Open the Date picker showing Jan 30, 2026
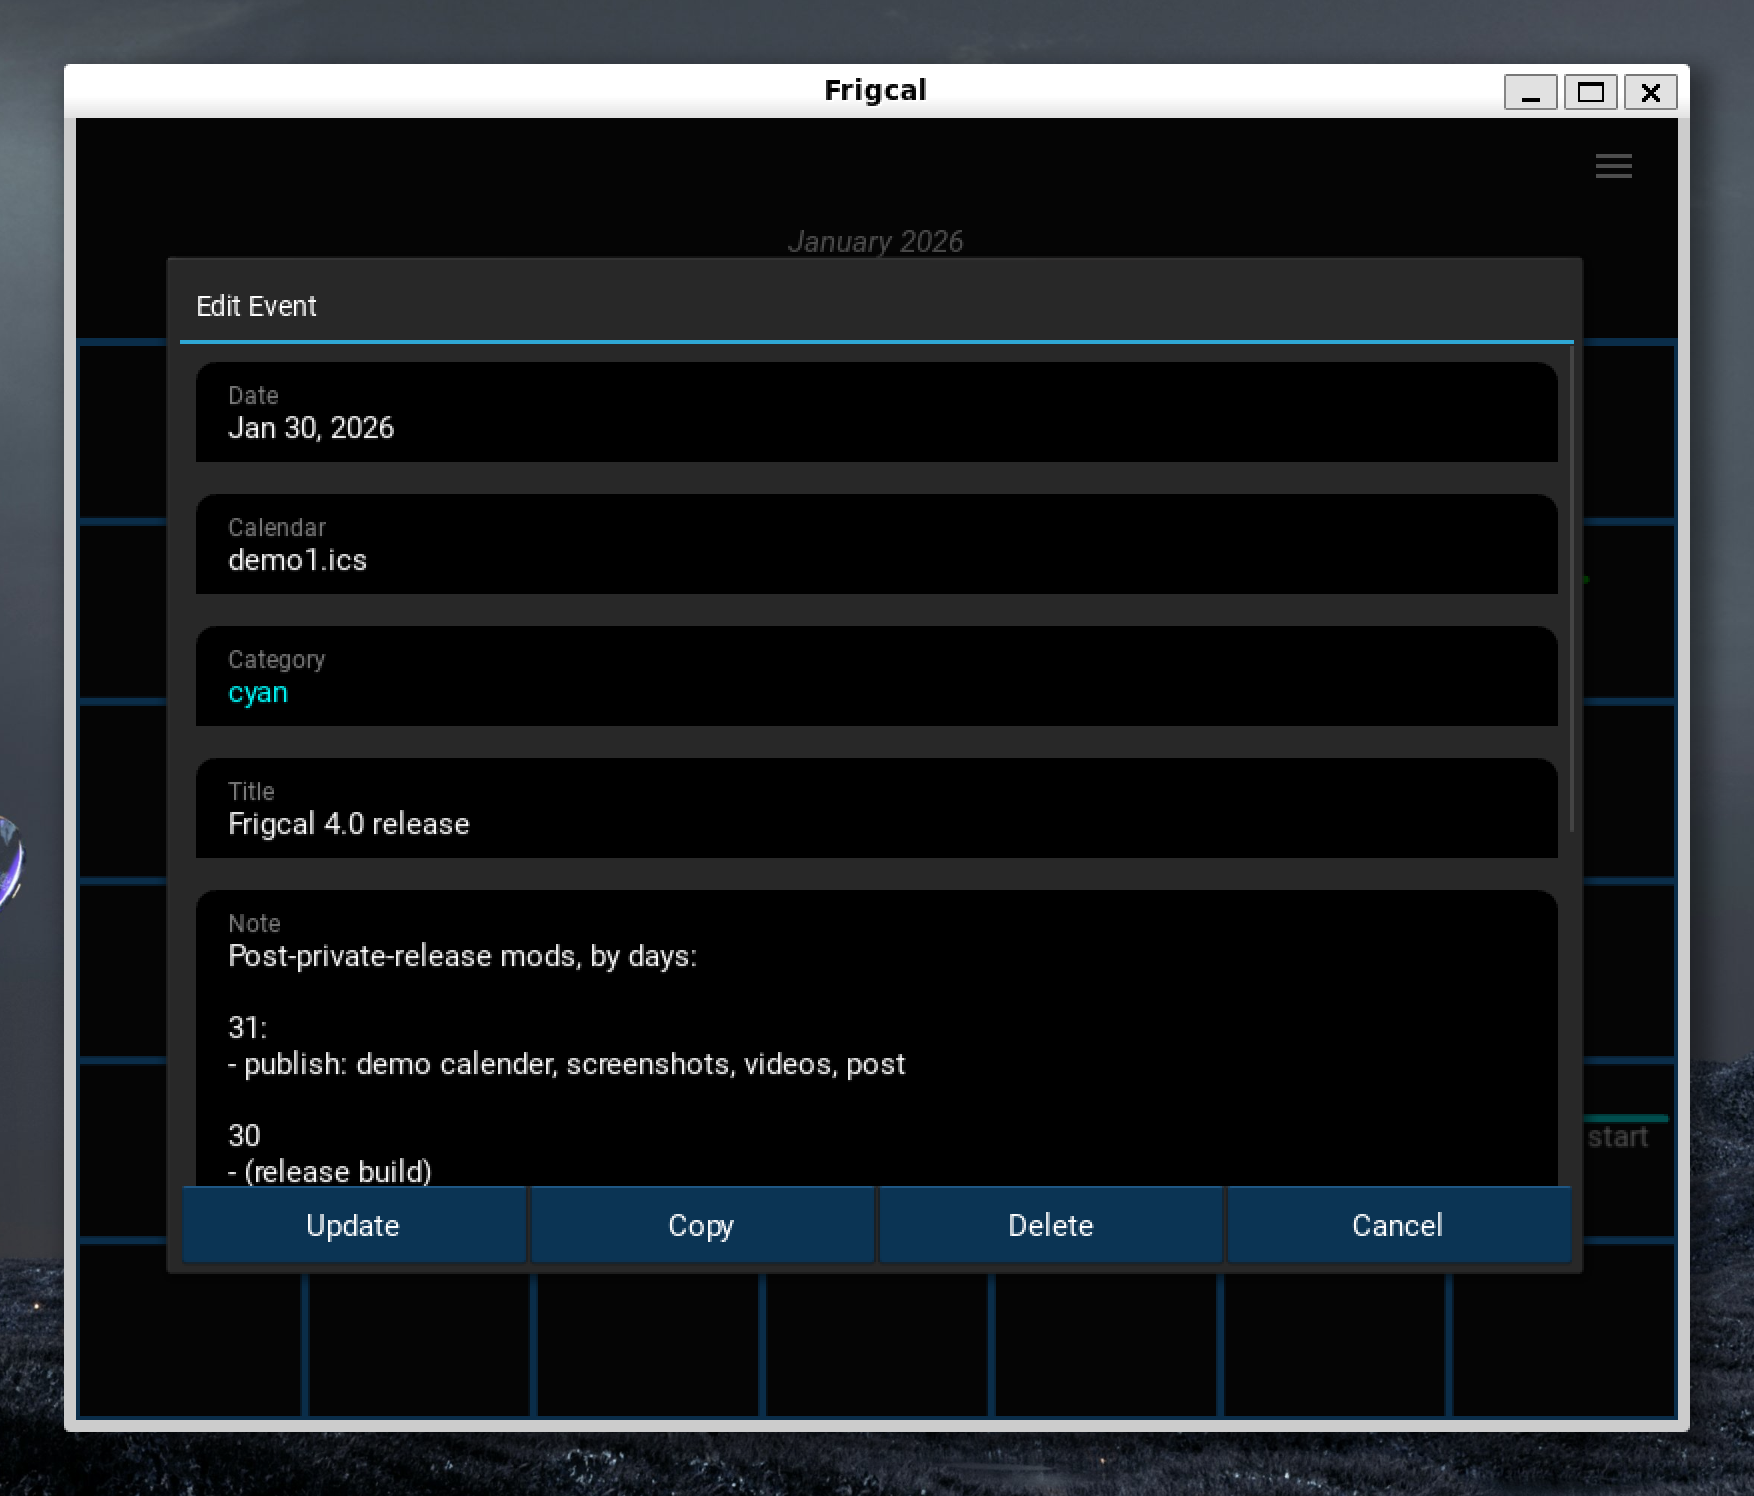1754x1496 pixels. click(x=876, y=413)
